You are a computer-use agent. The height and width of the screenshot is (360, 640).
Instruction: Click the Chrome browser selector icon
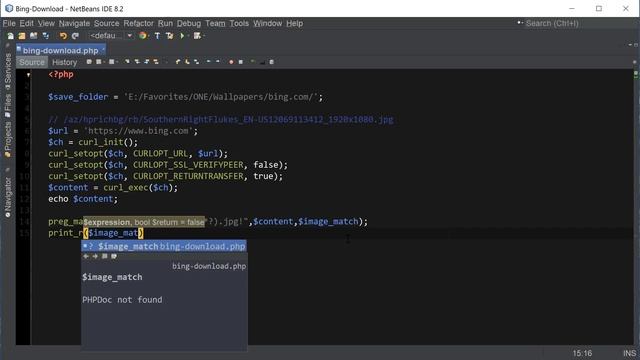(x=142, y=36)
